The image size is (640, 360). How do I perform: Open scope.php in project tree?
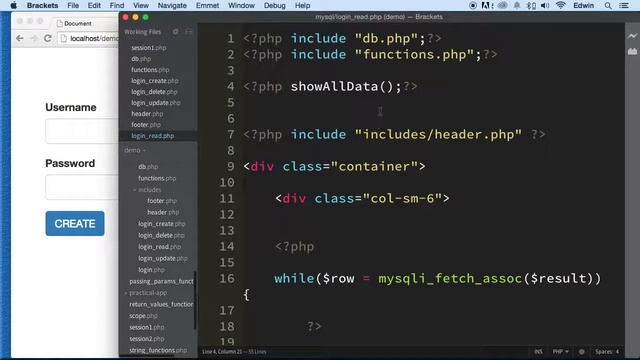(x=143, y=316)
